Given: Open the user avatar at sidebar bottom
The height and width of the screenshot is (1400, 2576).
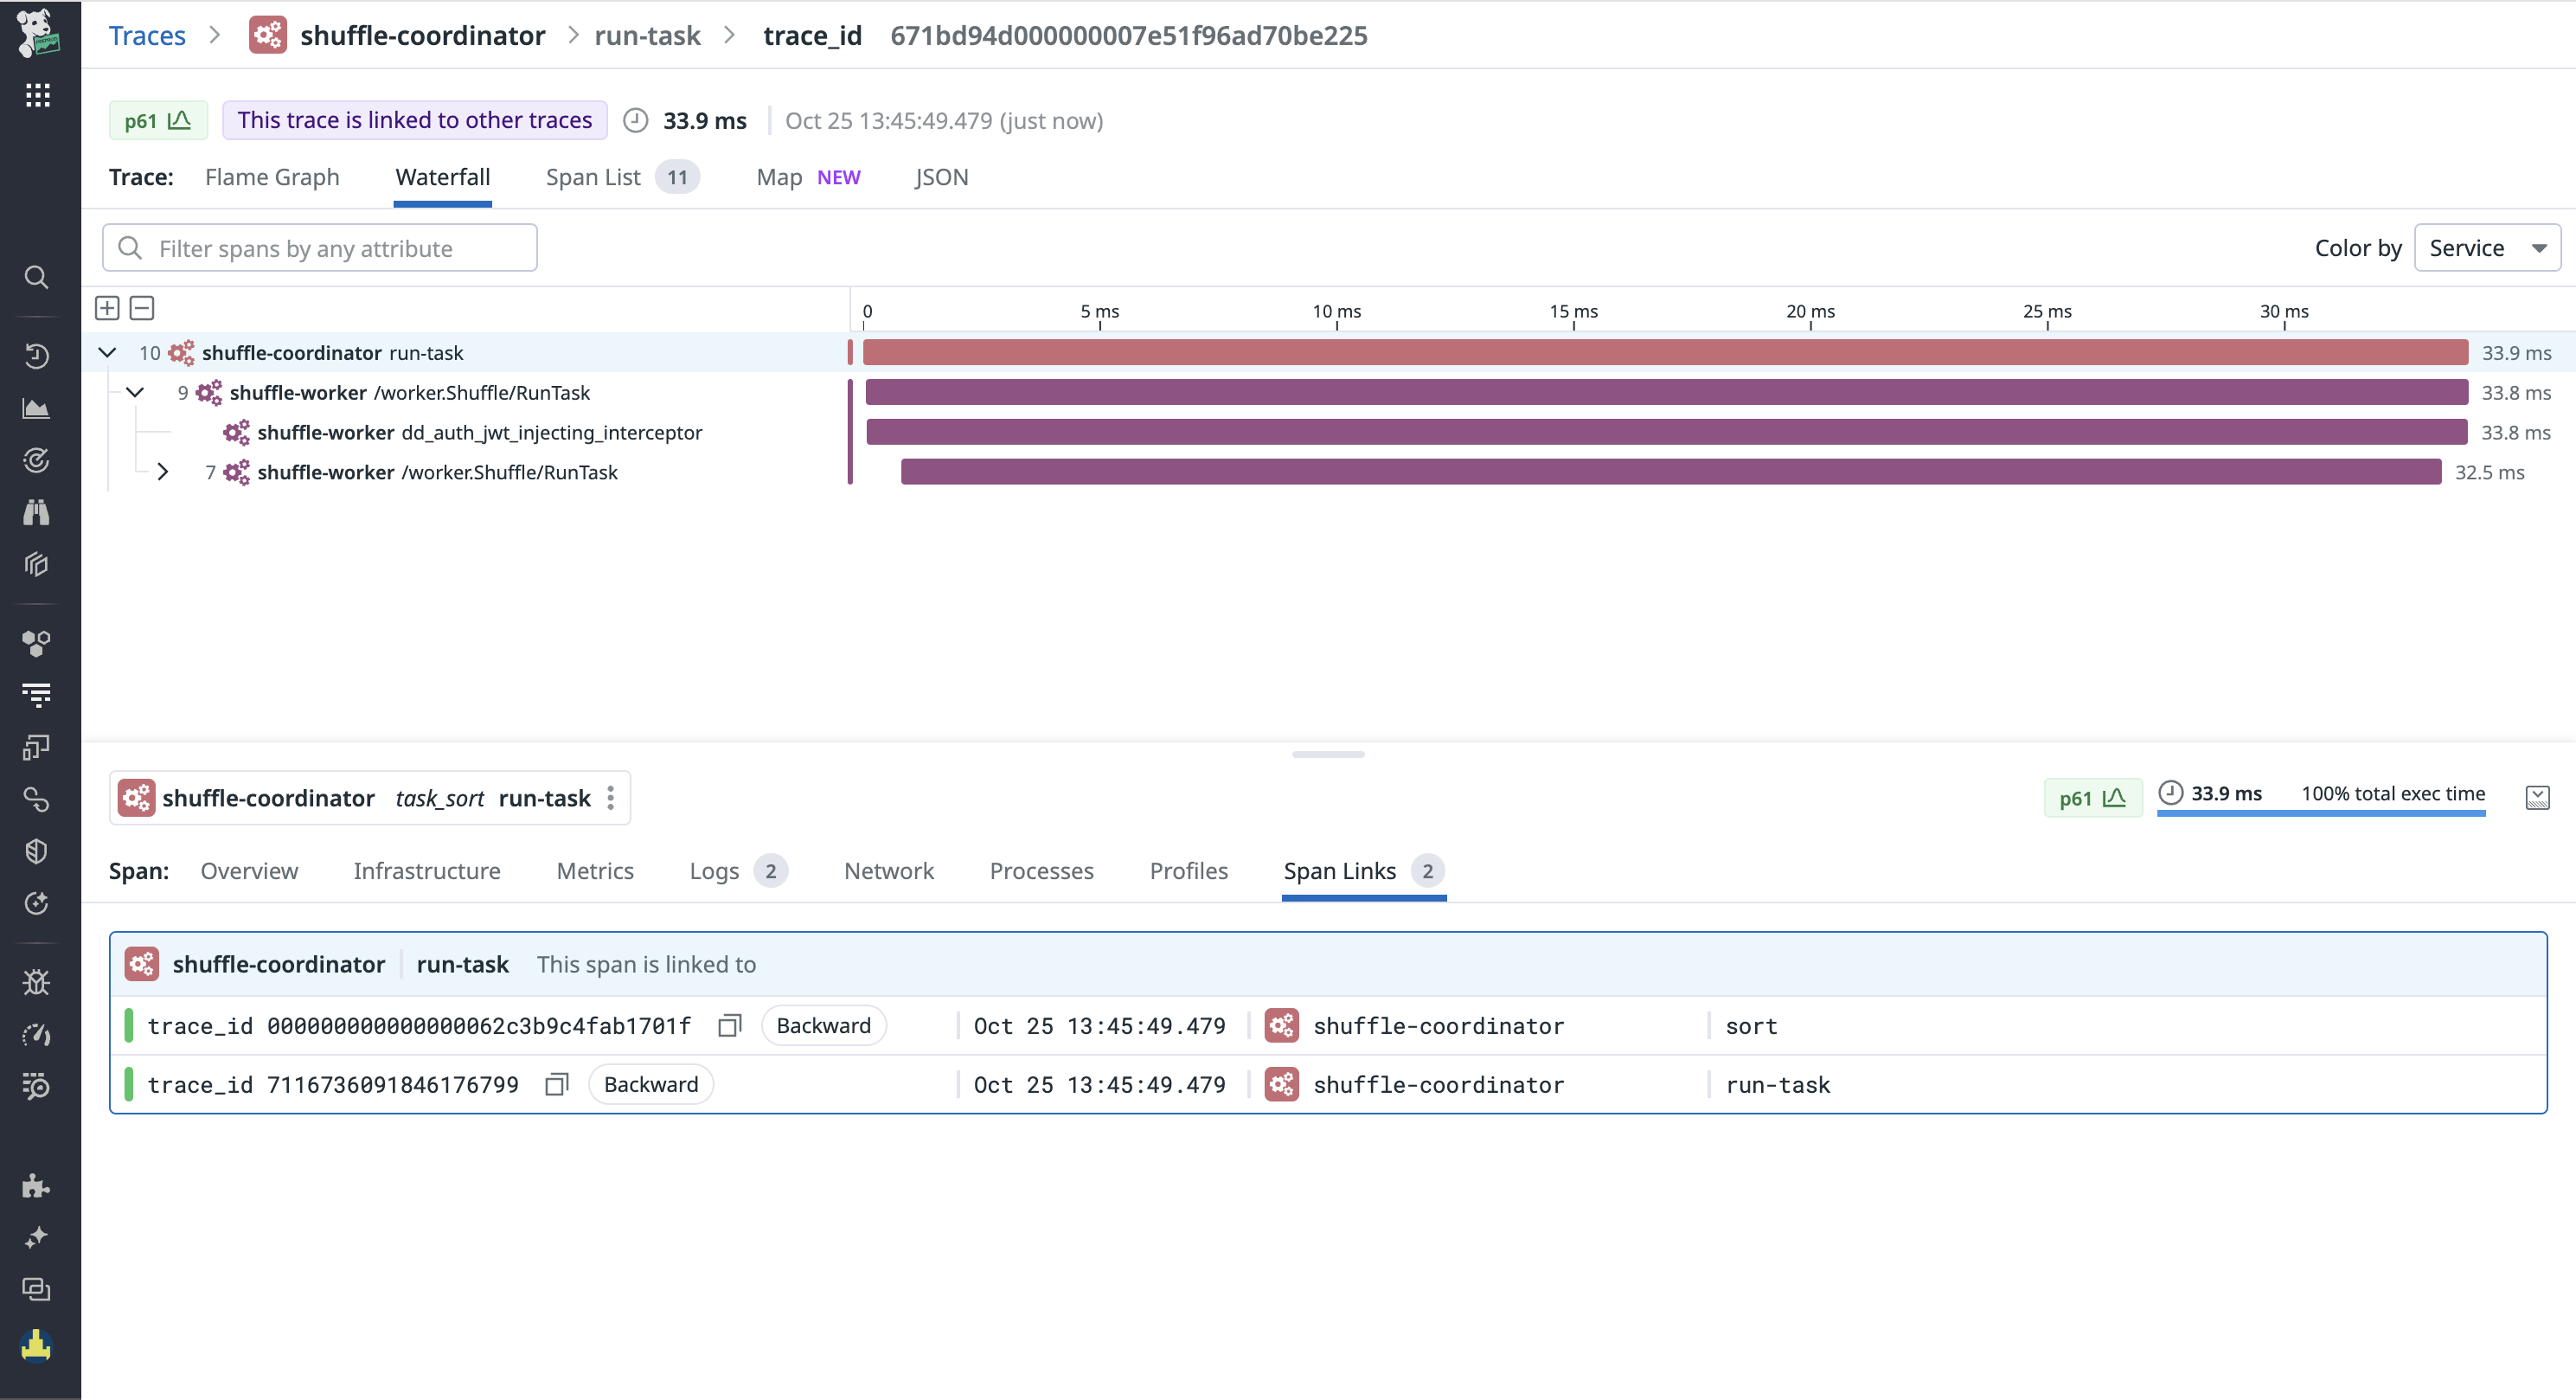Looking at the screenshot, I should (x=37, y=1346).
